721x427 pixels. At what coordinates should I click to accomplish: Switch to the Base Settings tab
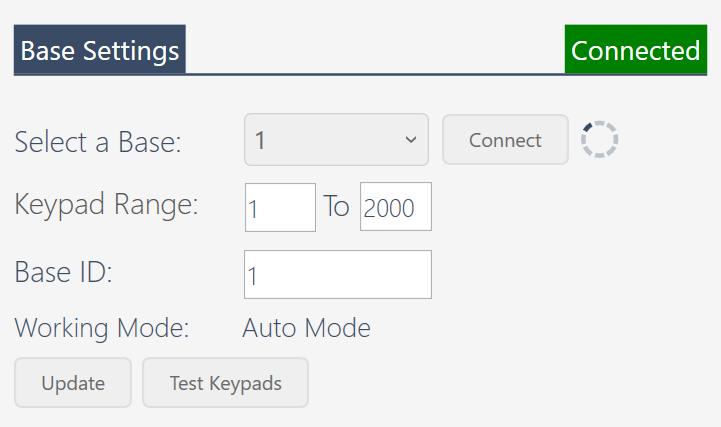point(100,49)
